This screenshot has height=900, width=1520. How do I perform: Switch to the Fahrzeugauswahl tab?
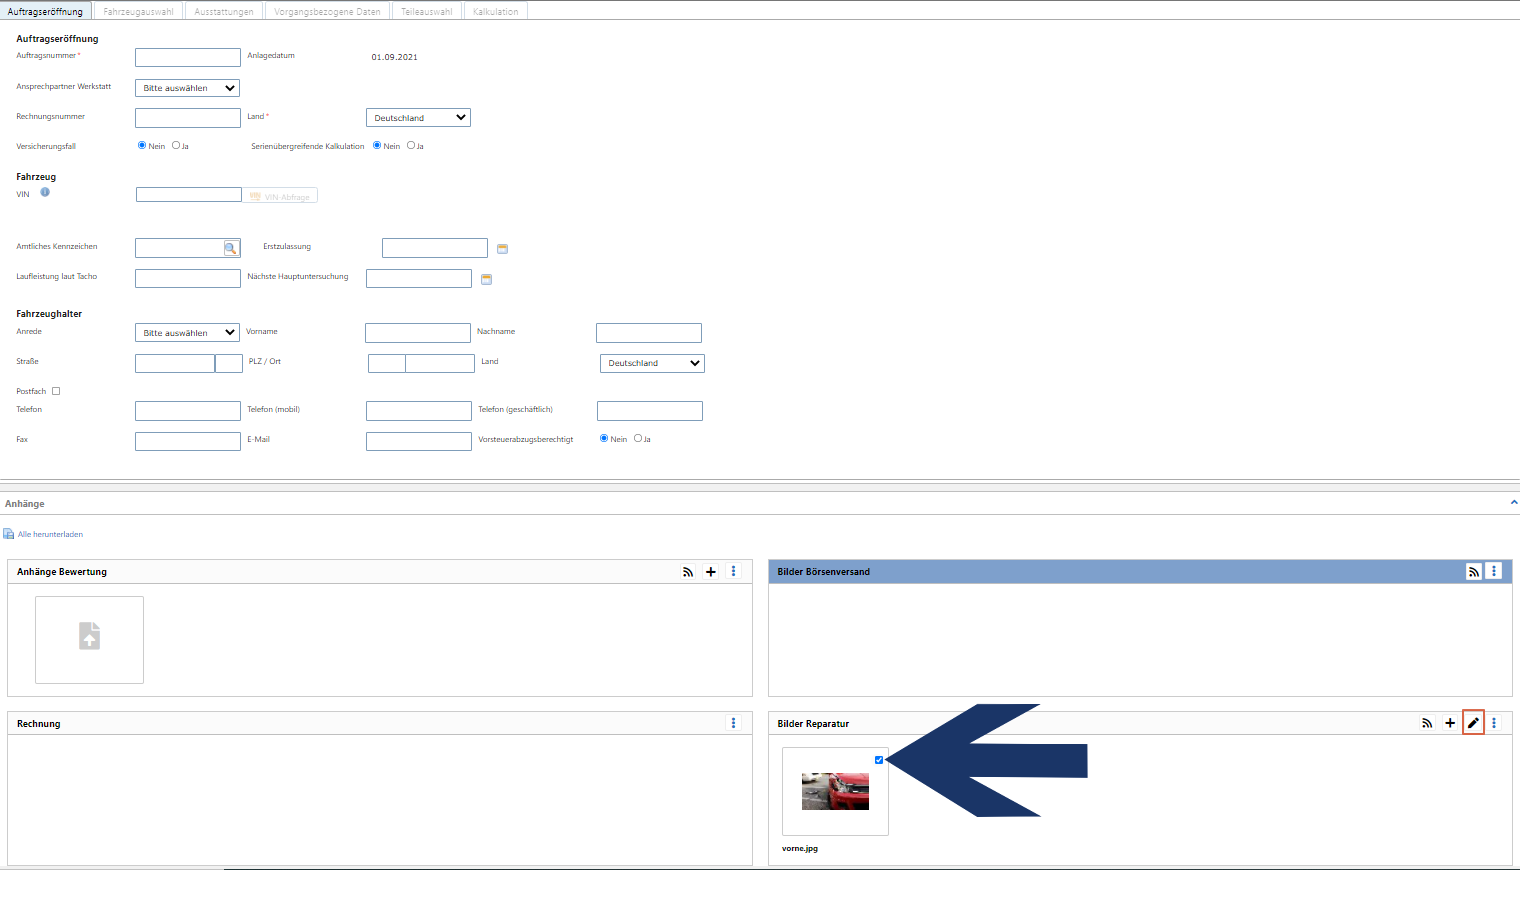point(138,11)
